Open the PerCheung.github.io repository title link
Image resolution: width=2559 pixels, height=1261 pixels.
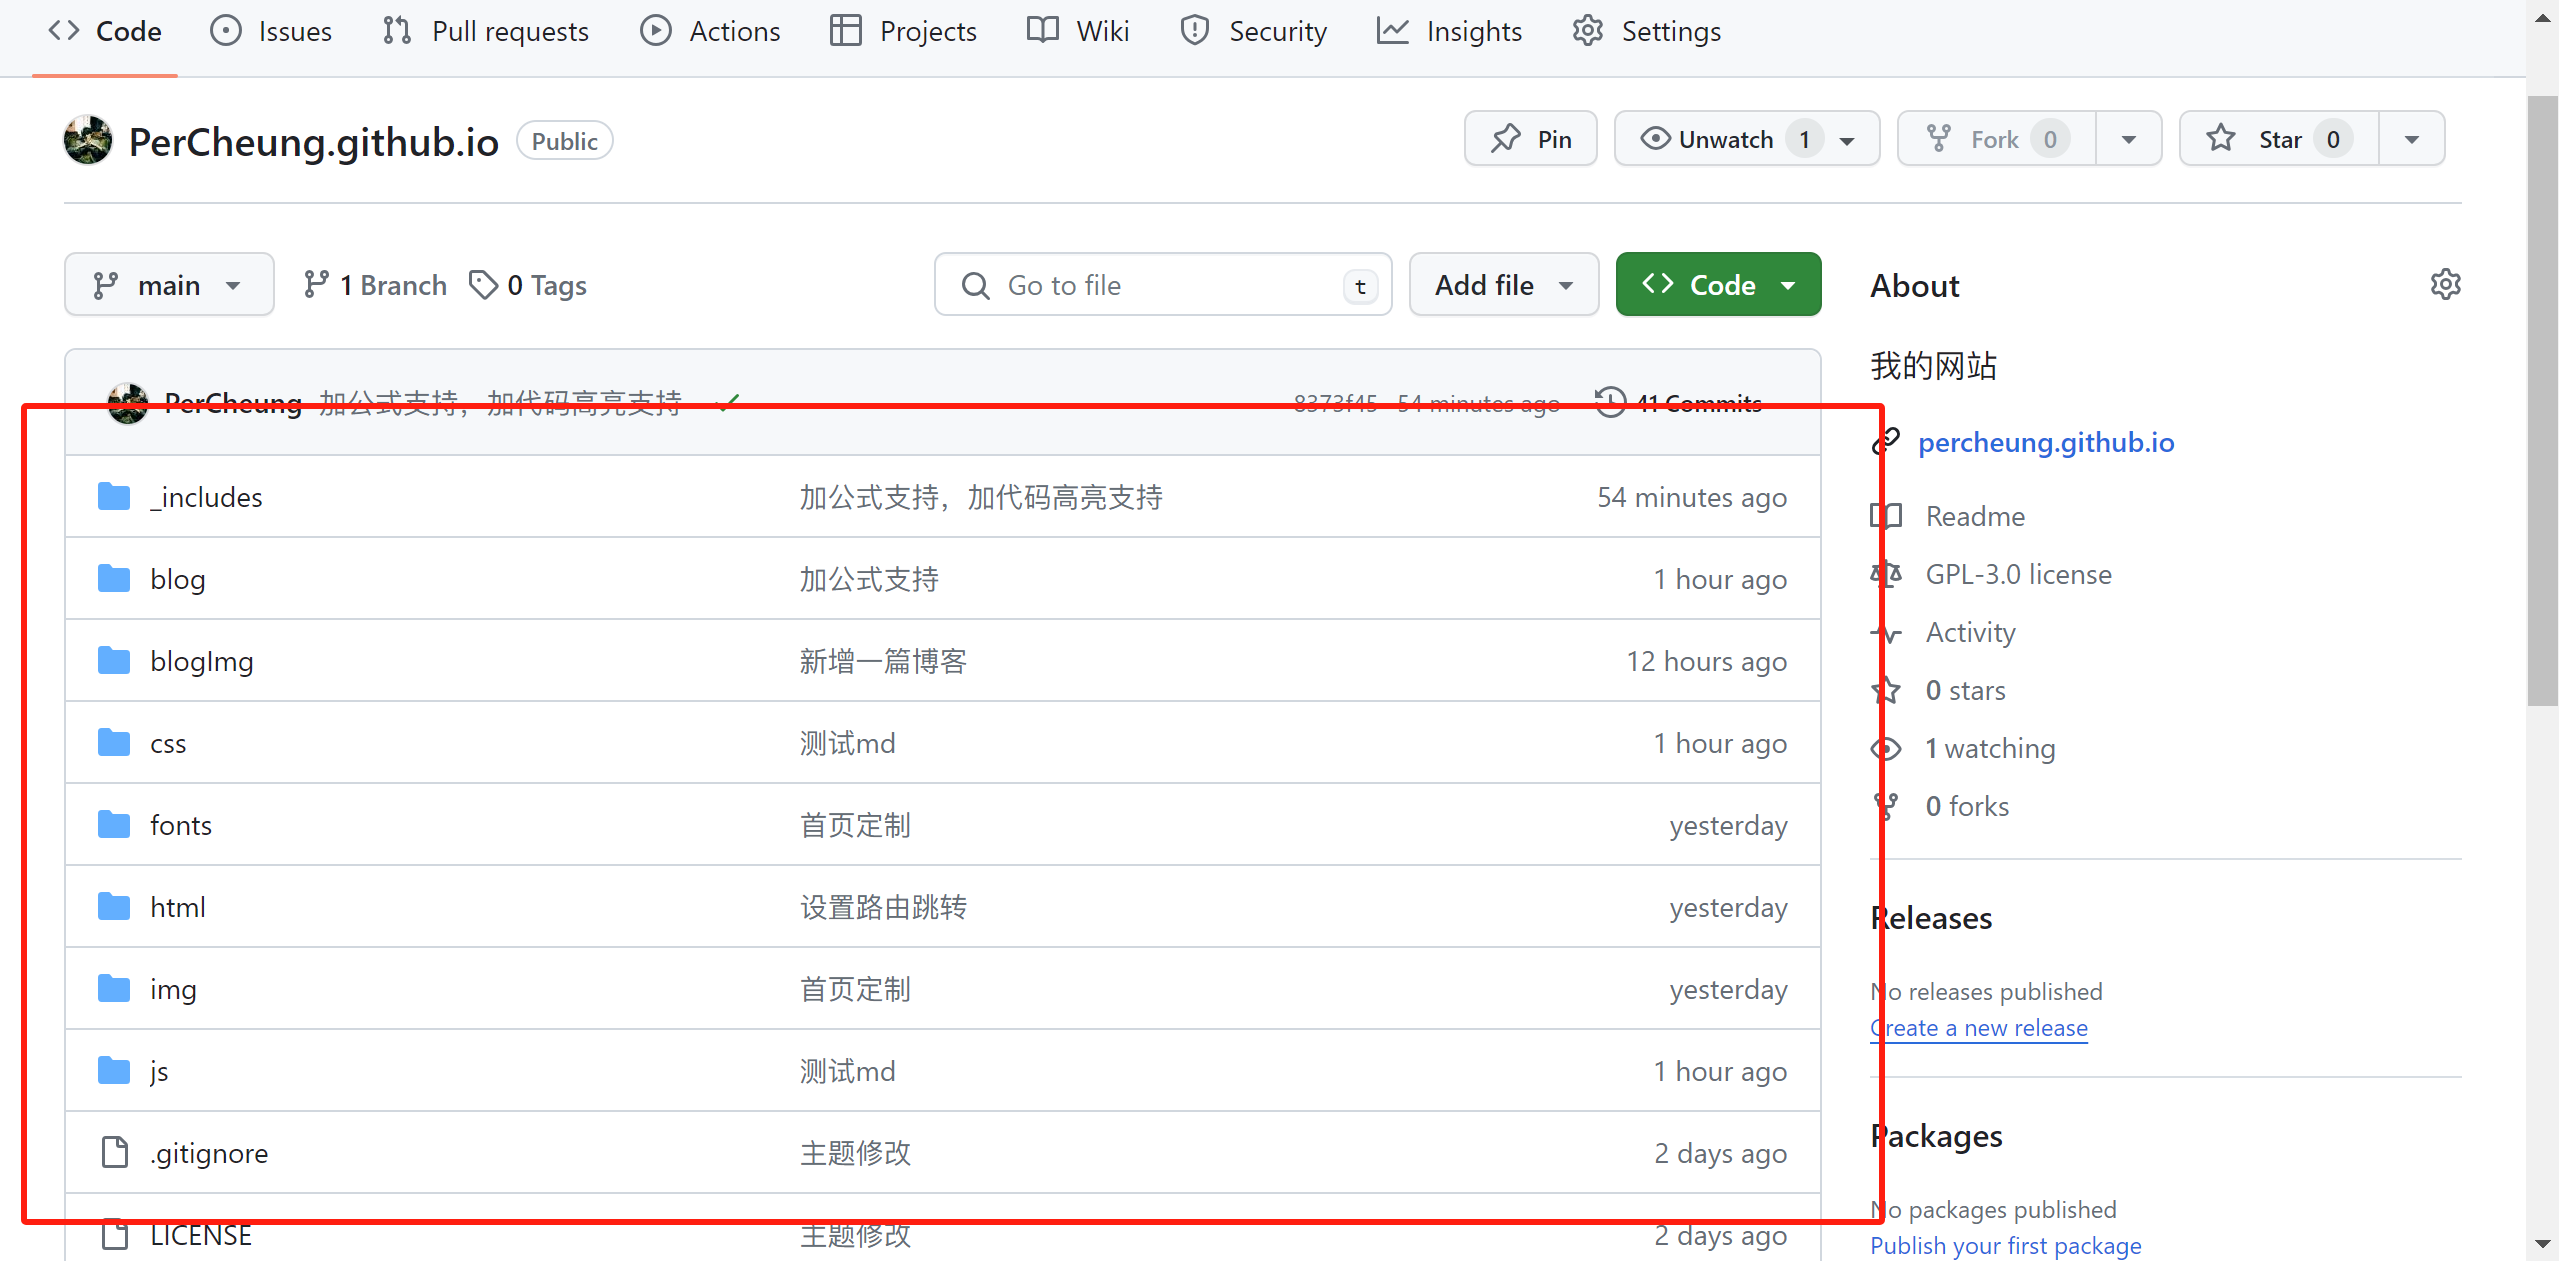point(314,142)
